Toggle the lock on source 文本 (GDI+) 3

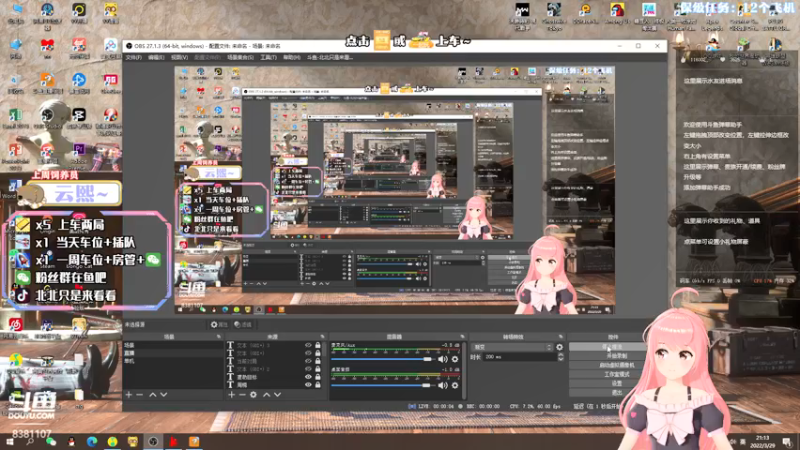point(318,345)
